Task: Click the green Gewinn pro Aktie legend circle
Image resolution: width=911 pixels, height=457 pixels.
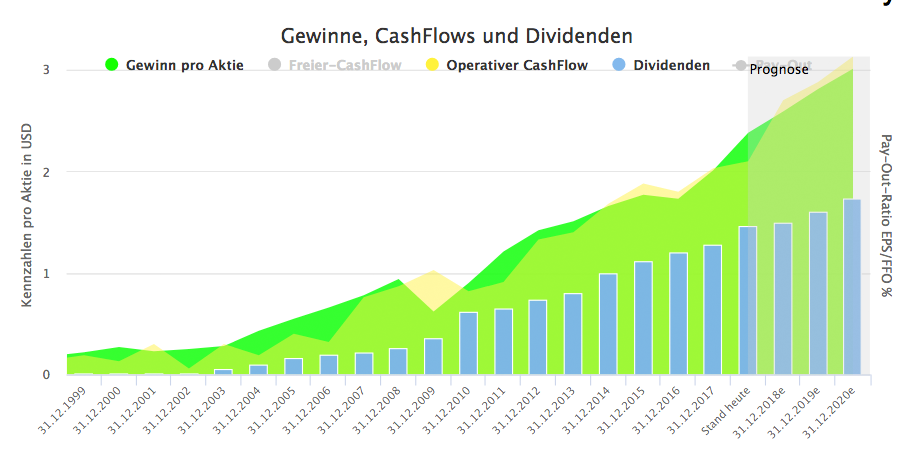Action: pos(112,66)
